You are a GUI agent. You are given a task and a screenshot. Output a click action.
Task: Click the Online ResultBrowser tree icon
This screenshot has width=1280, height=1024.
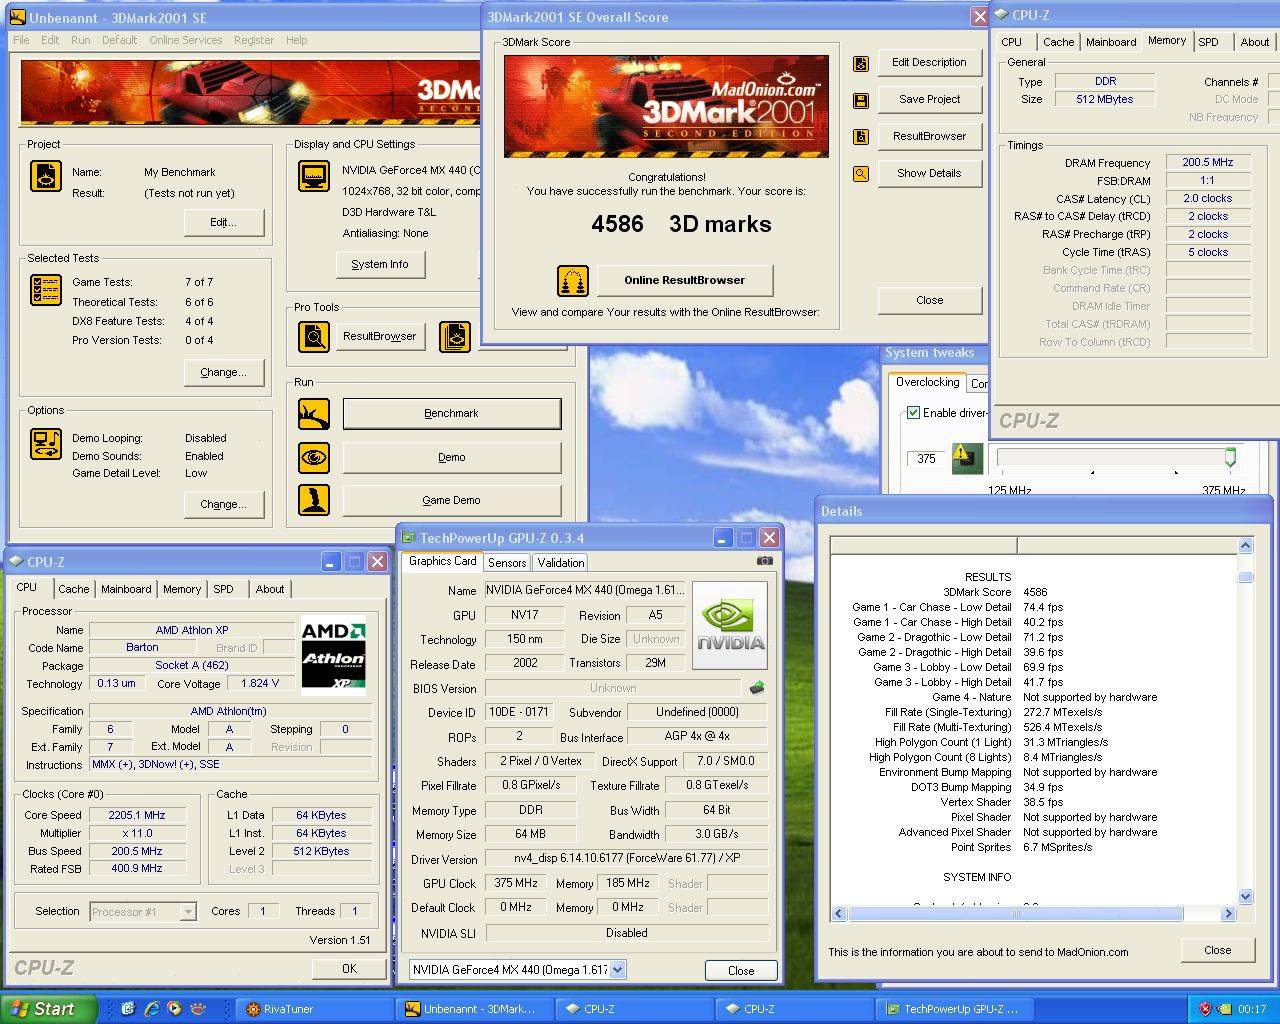(573, 281)
